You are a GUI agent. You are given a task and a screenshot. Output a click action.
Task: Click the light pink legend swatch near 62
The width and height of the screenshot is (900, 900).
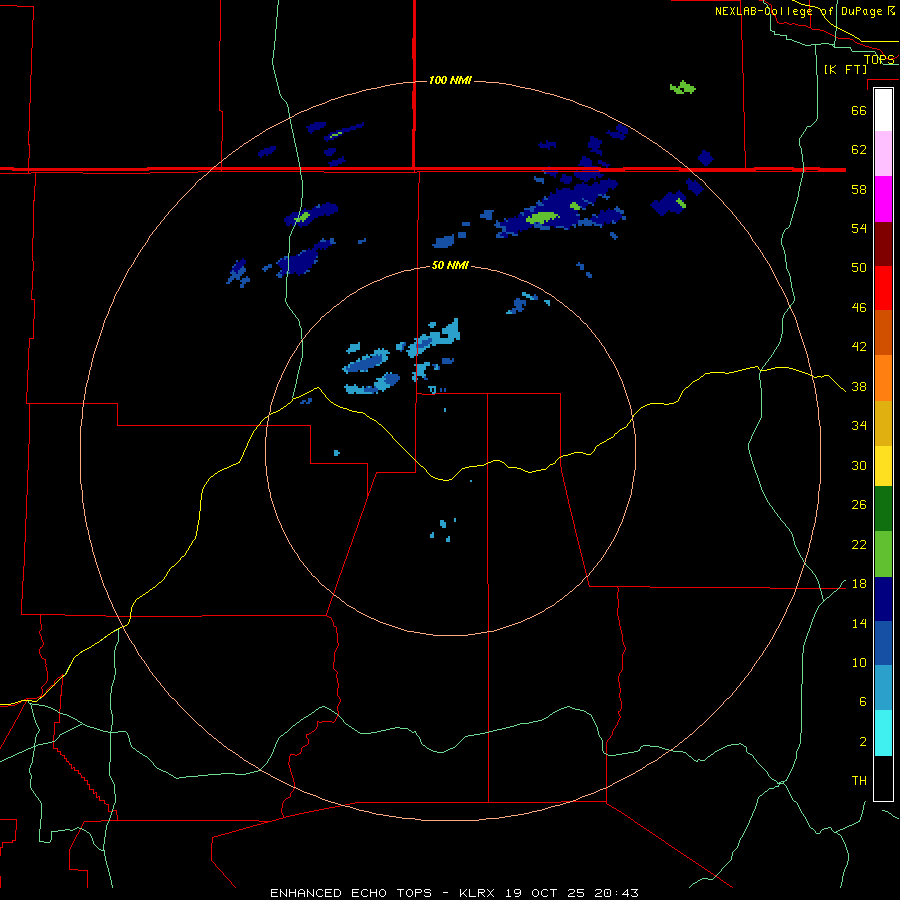click(x=883, y=154)
